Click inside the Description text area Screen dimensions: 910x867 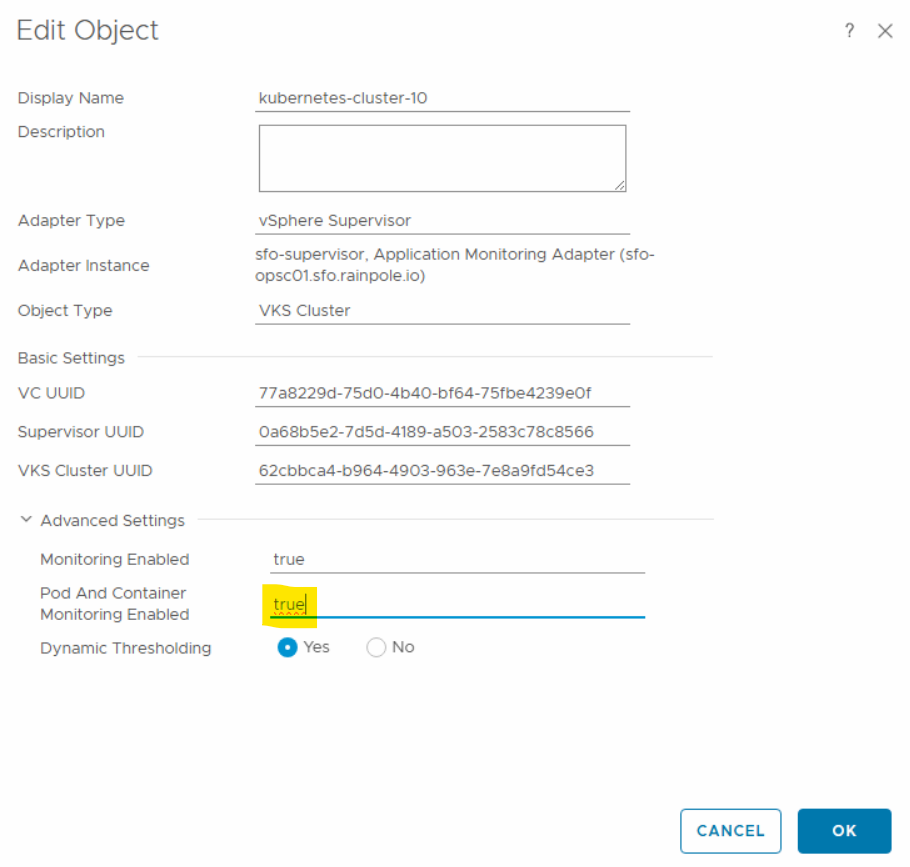442,157
